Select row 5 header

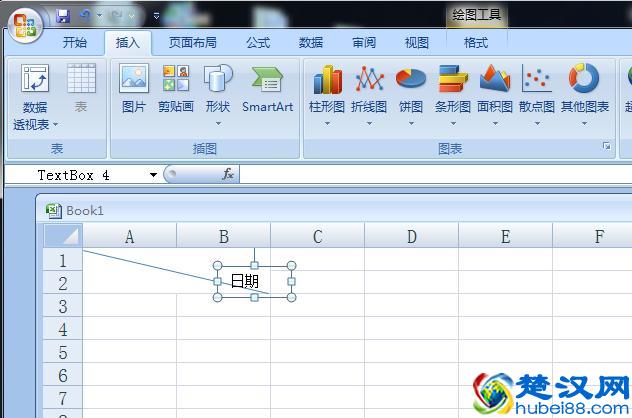tap(63, 352)
